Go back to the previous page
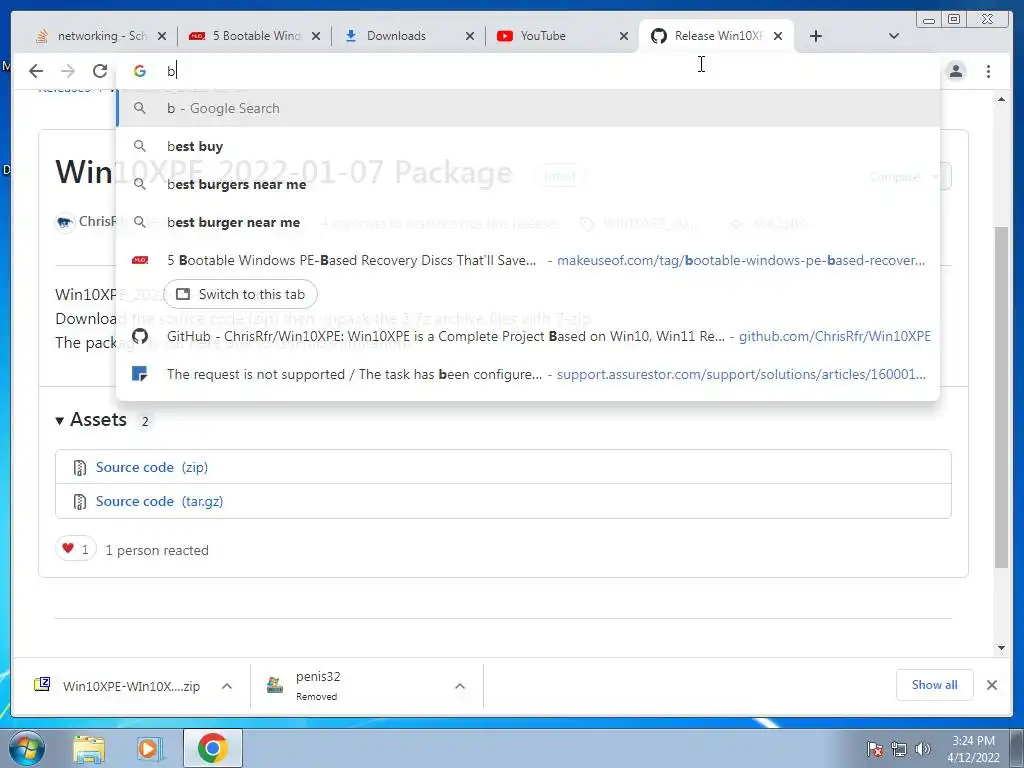The image size is (1024, 768). pos(36,71)
